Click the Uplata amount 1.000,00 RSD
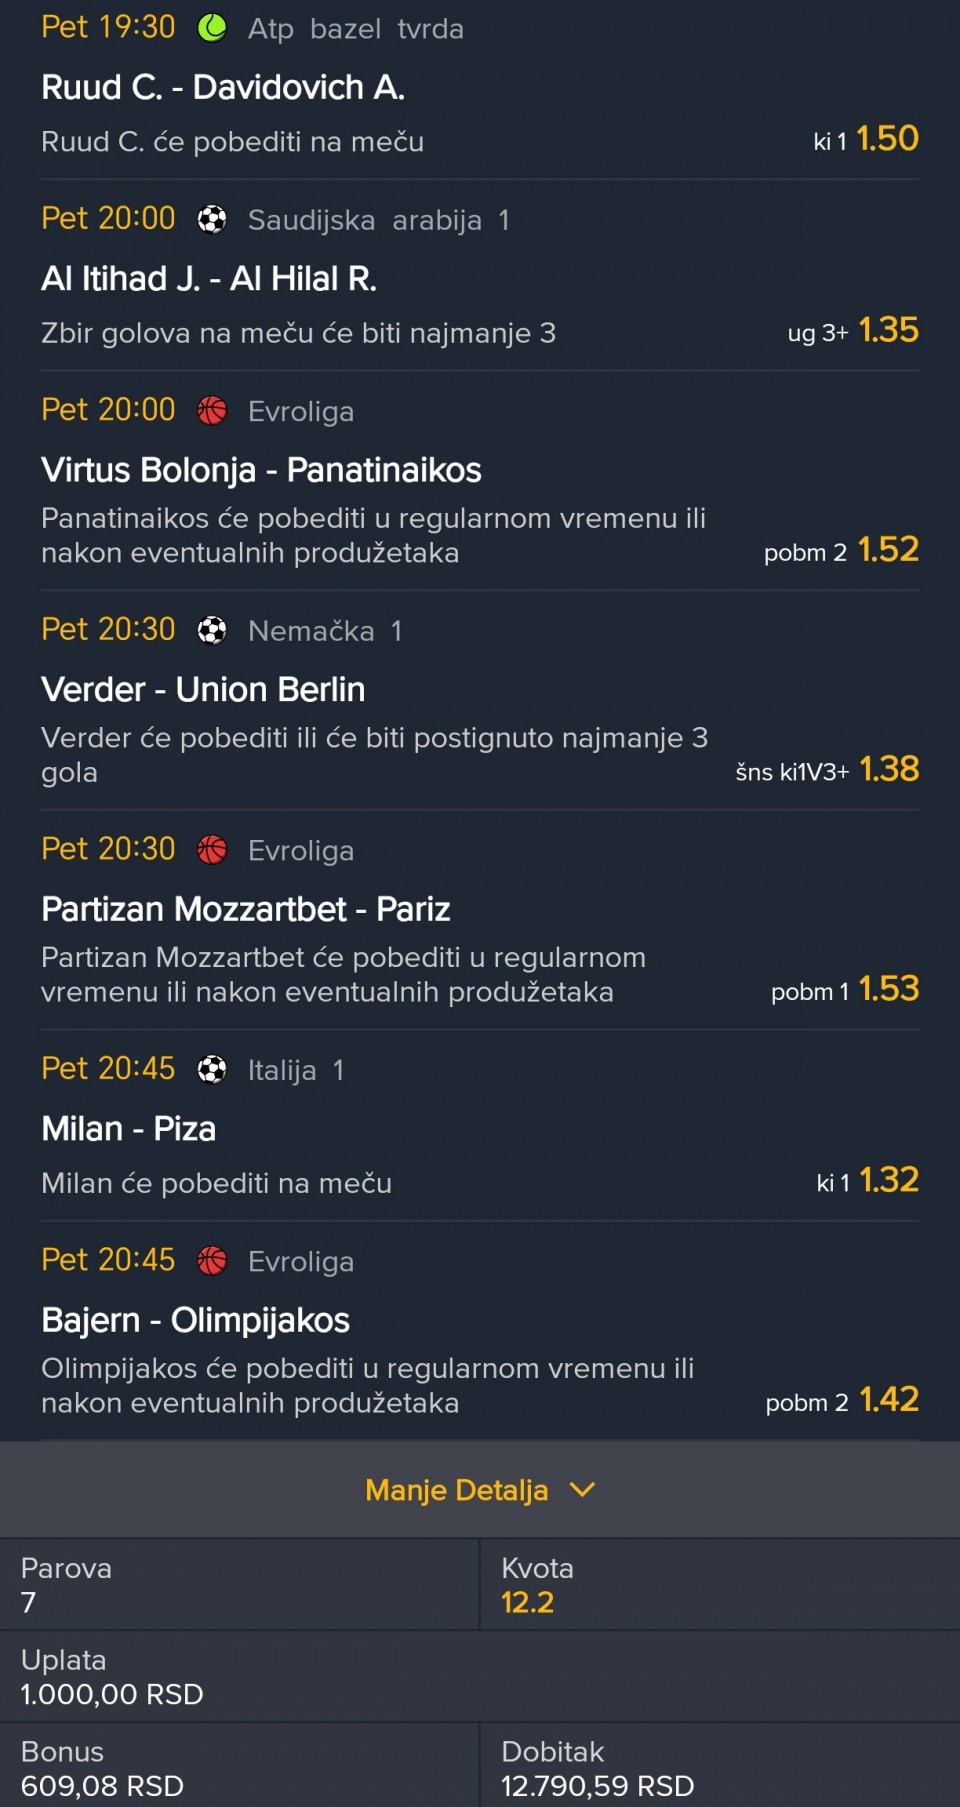Image resolution: width=960 pixels, height=1807 pixels. (x=112, y=1694)
